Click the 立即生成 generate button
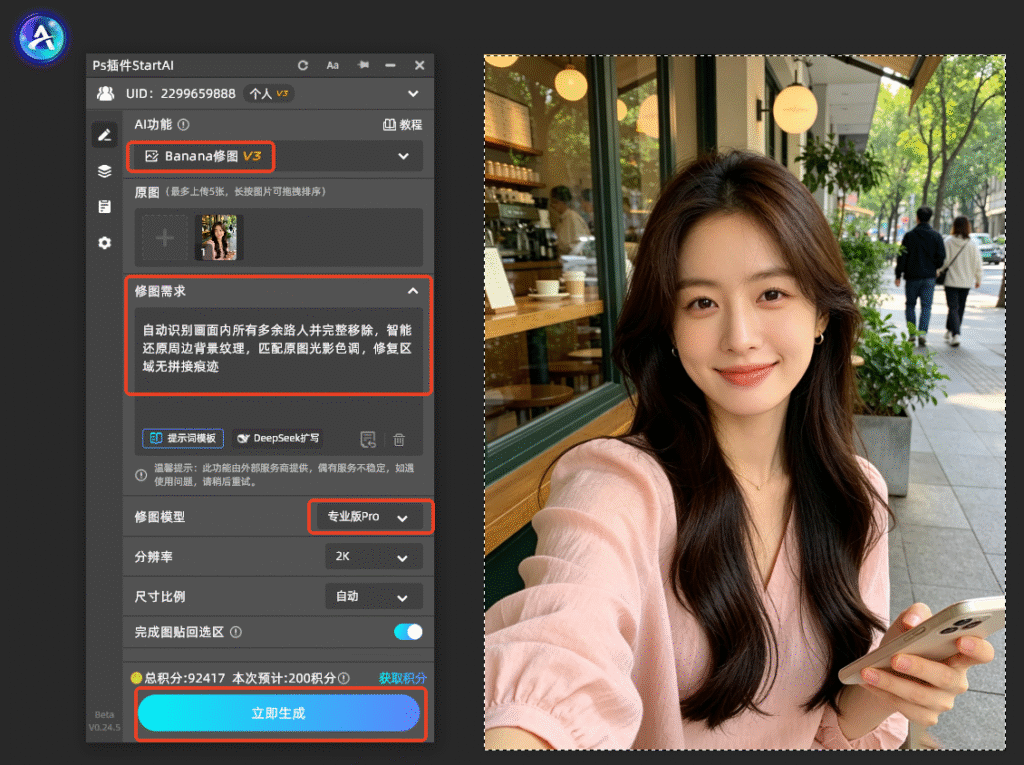Image resolution: width=1024 pixels, height=765 pixels. click(279, 713)
